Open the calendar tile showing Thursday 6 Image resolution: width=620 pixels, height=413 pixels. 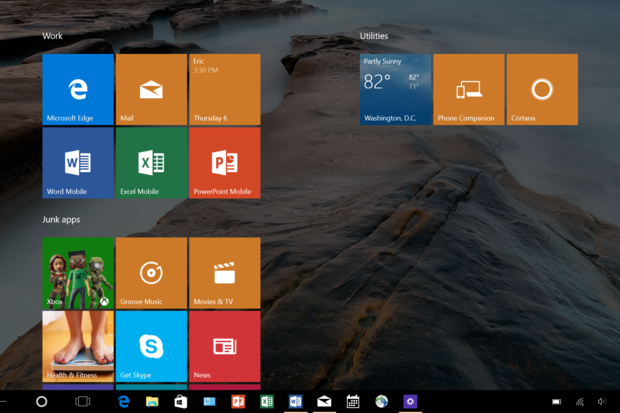pos(225,89)
